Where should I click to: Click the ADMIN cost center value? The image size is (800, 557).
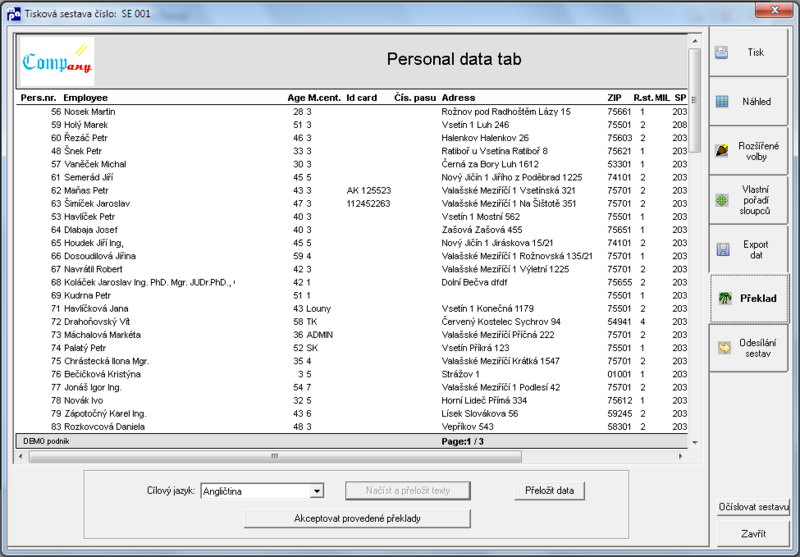tap(320, 335)
